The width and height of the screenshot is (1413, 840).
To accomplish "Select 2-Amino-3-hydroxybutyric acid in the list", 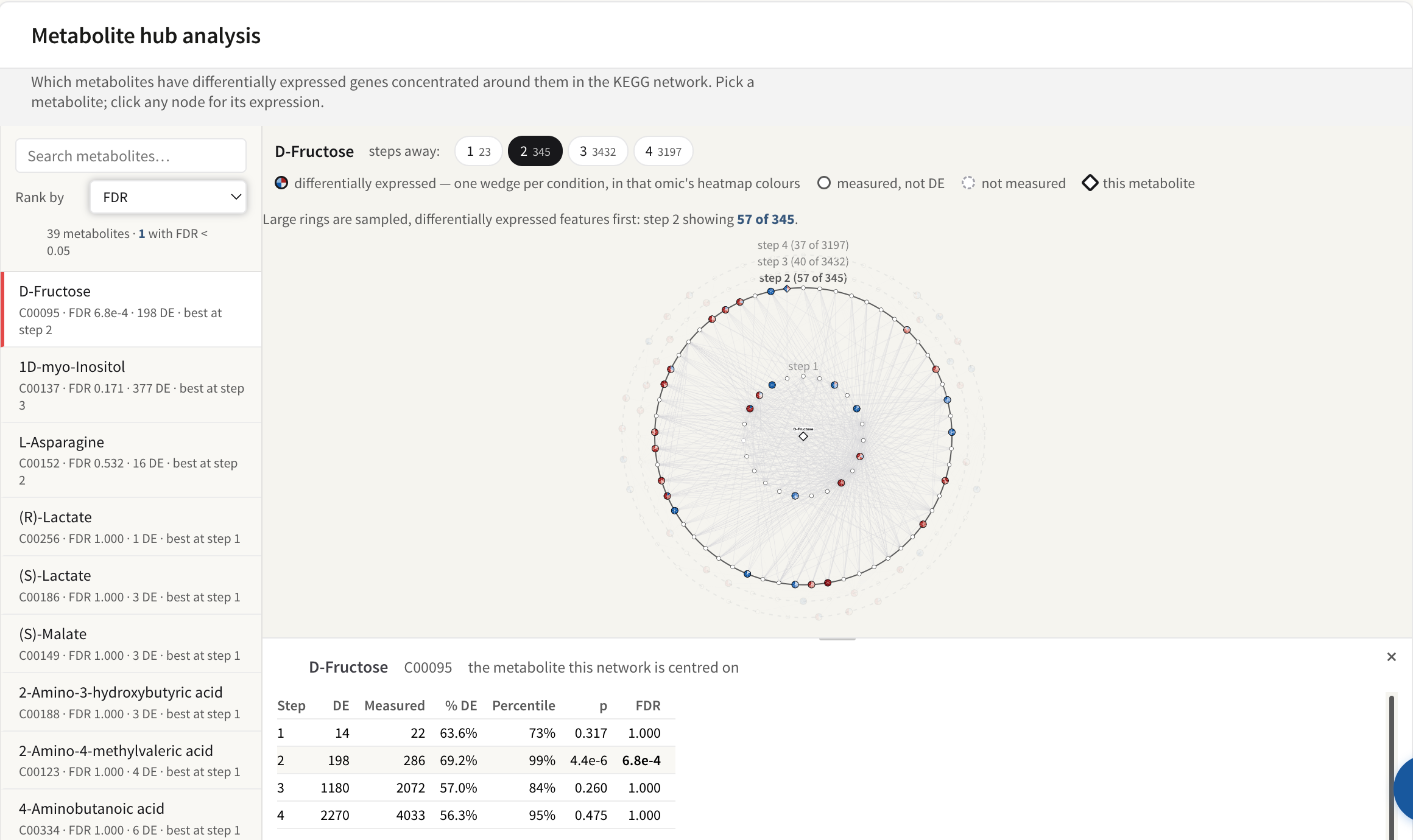I will pyautogui.click(x=131, y=701).
